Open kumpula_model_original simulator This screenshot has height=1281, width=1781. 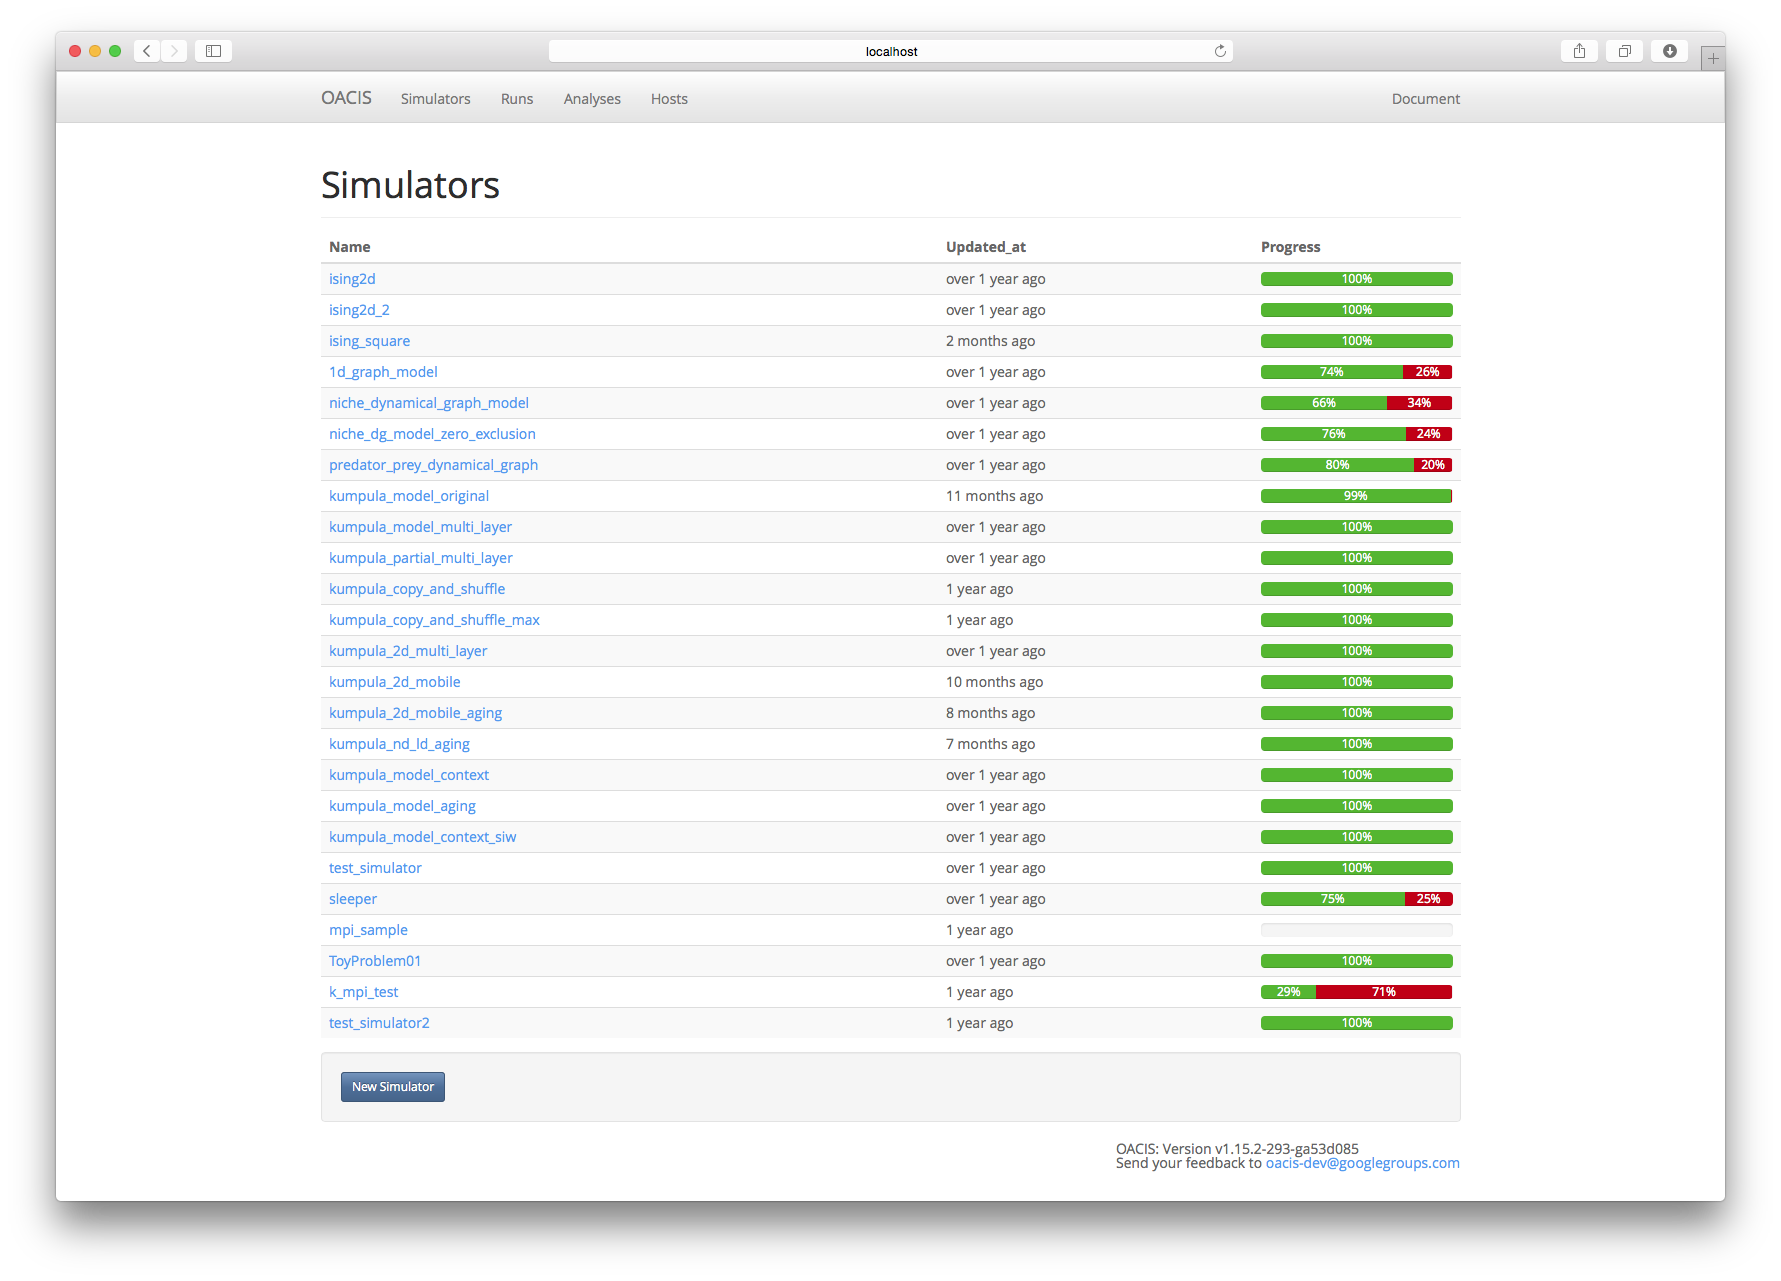(409, 496)
